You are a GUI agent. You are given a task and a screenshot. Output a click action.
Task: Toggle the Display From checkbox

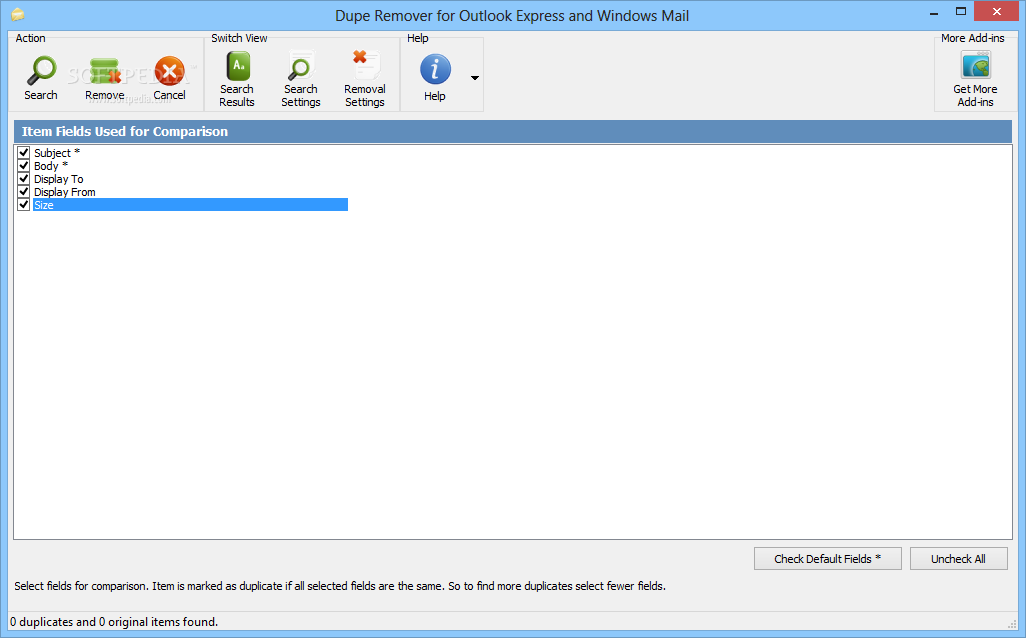[x=24, y=192]
